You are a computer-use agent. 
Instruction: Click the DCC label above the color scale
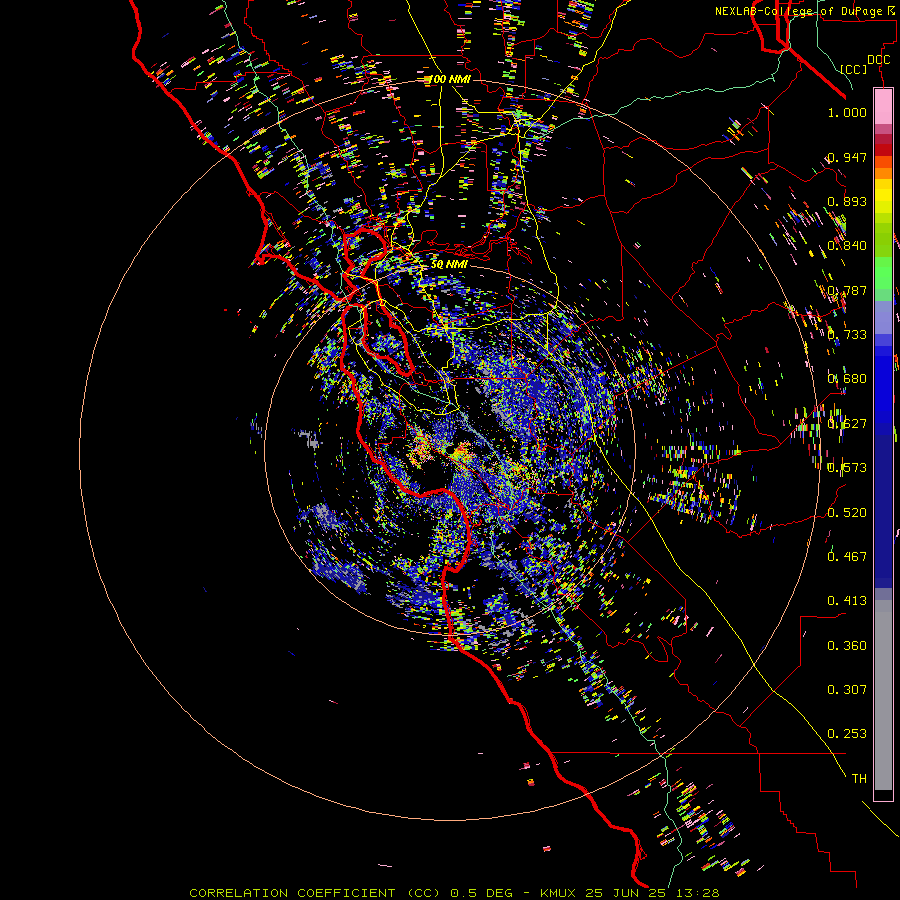[x=878, y=60]
